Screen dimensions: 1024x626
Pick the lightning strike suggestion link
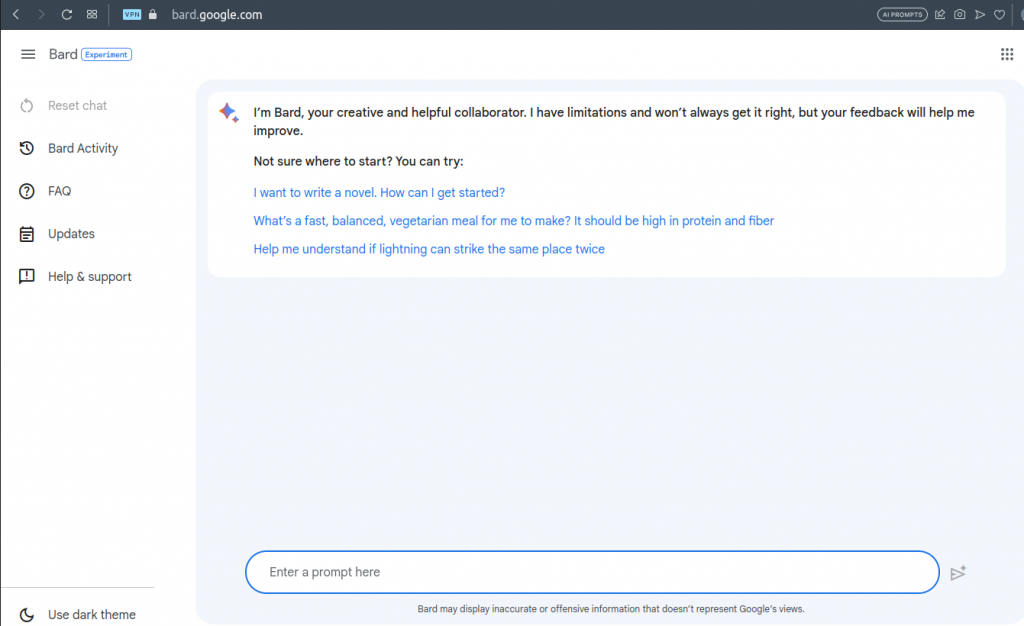tap(429, 249)
